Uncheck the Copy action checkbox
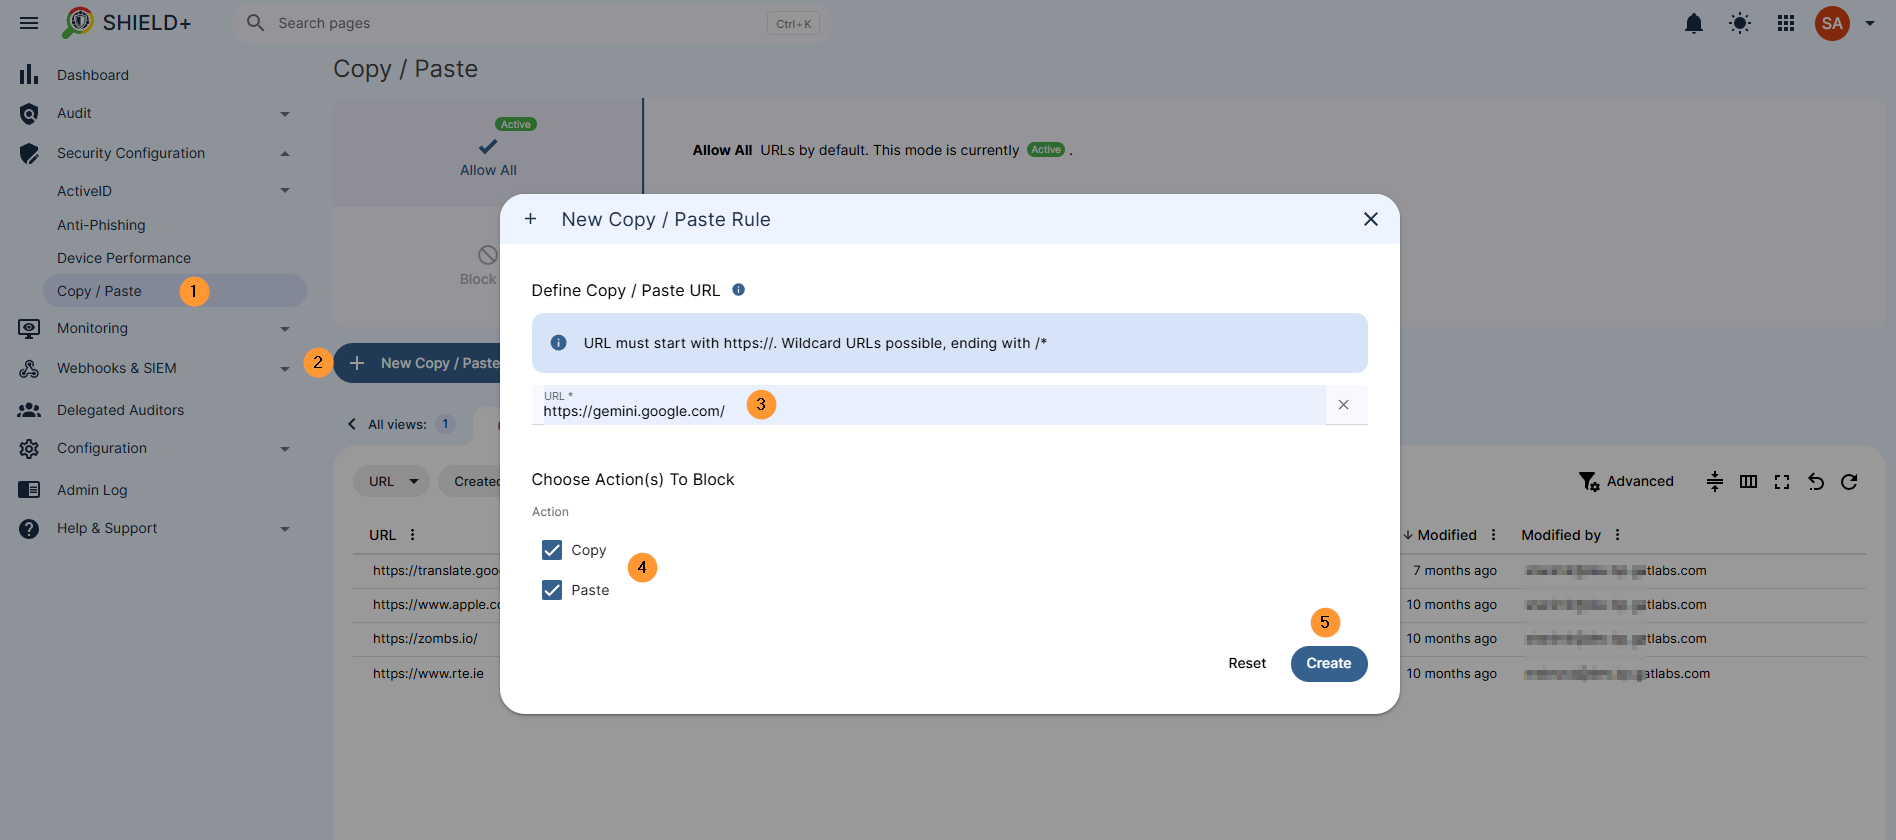The width and height of the screenshot is (1896, 840). (x=552, y=550)
